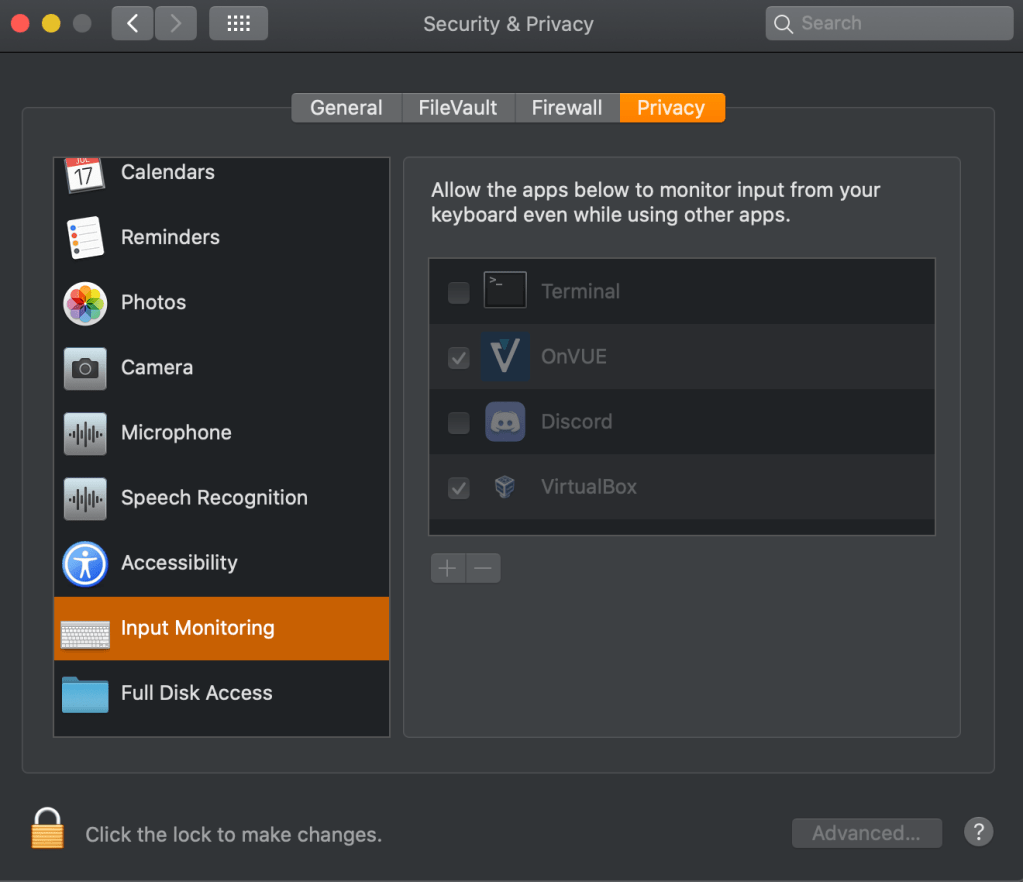Enable the Terminal checkbox
Viewport: 1023px width, 882px height.
pos(458,292)
